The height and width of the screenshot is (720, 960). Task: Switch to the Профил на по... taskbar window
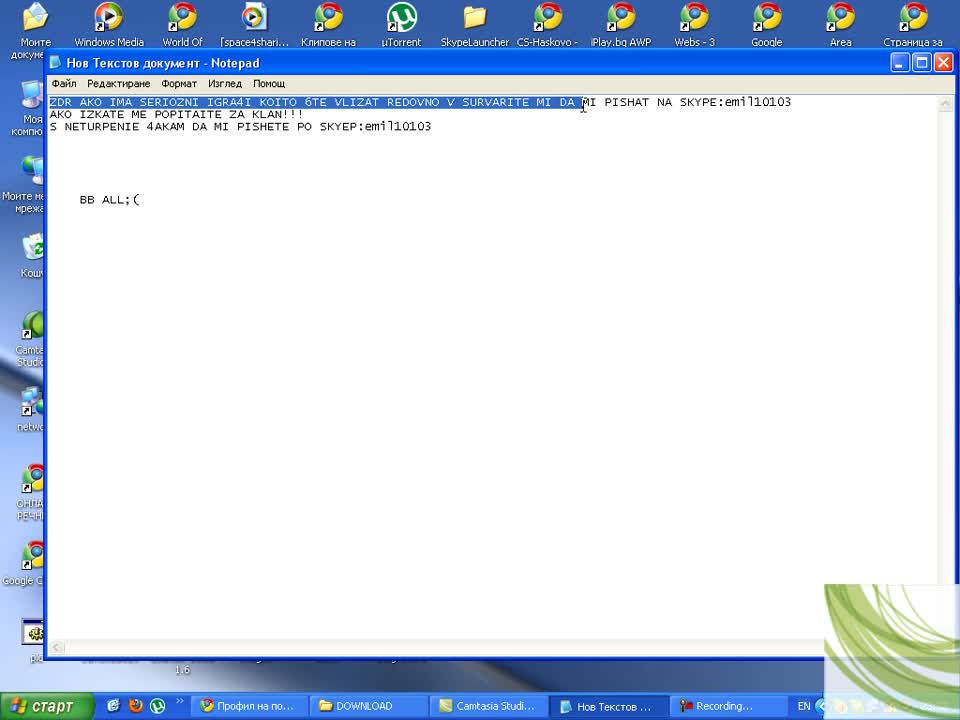click(x=249, y=706)
